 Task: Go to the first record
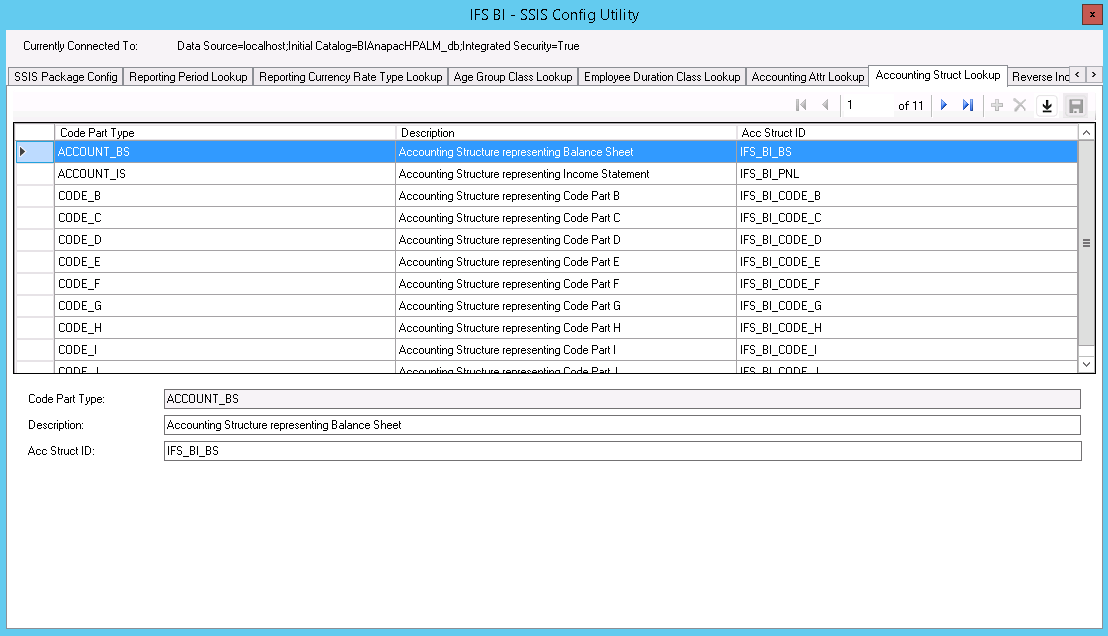coord(801,105)
